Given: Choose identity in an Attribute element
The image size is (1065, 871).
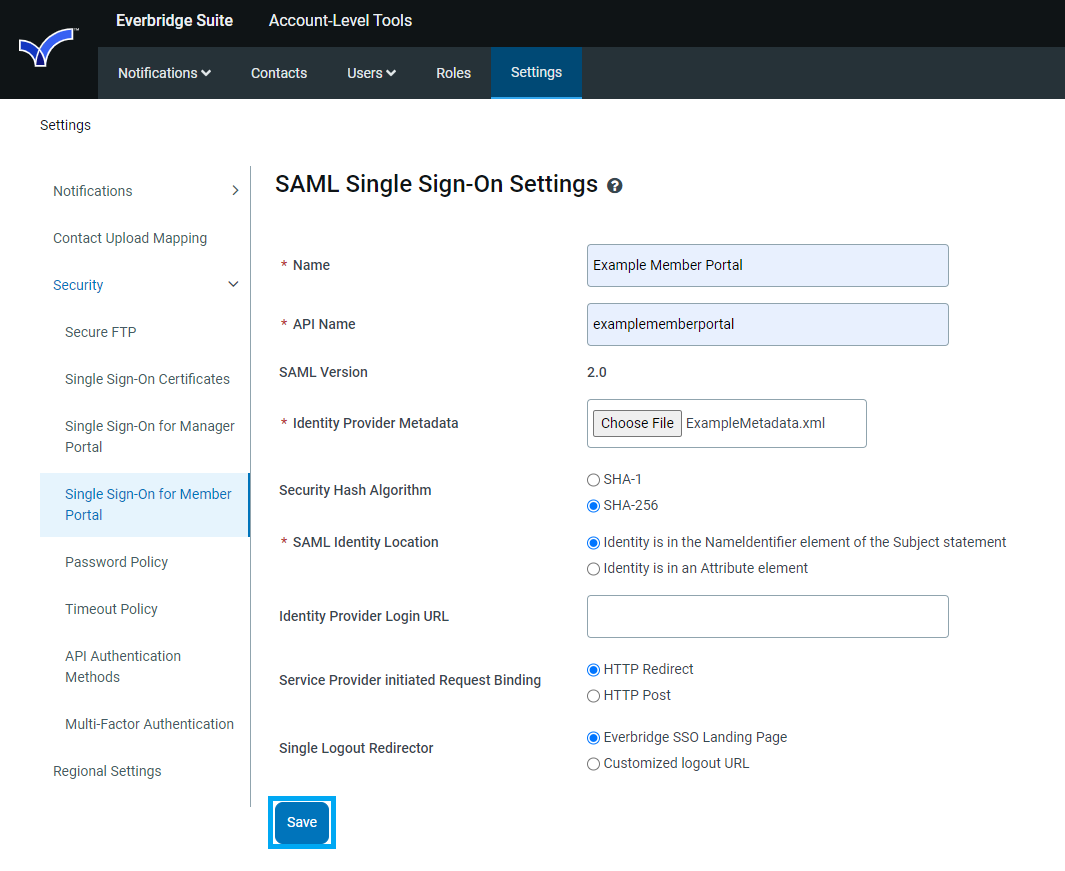Looking at the screenshot, I should pyautogui.click(x=593, y=568).
